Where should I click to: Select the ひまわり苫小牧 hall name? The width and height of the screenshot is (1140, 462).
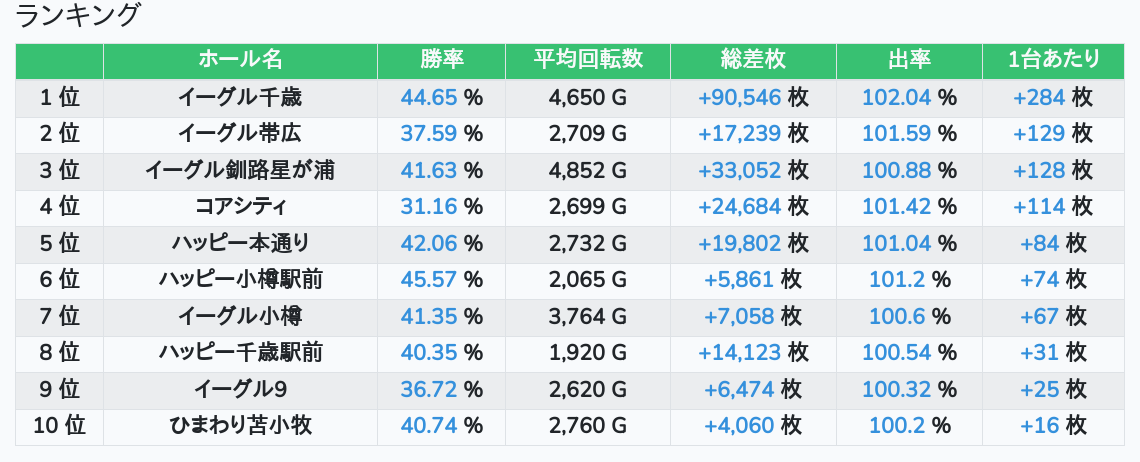[x=240, y=426]
